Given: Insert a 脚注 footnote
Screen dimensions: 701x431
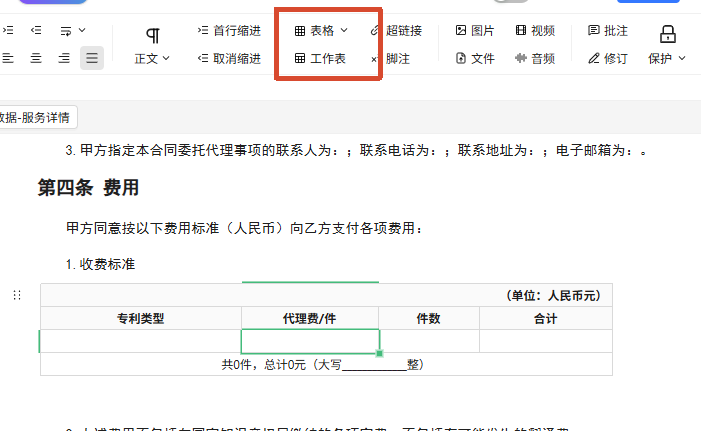Looking at the screenshot, I should tap(390, 59).
